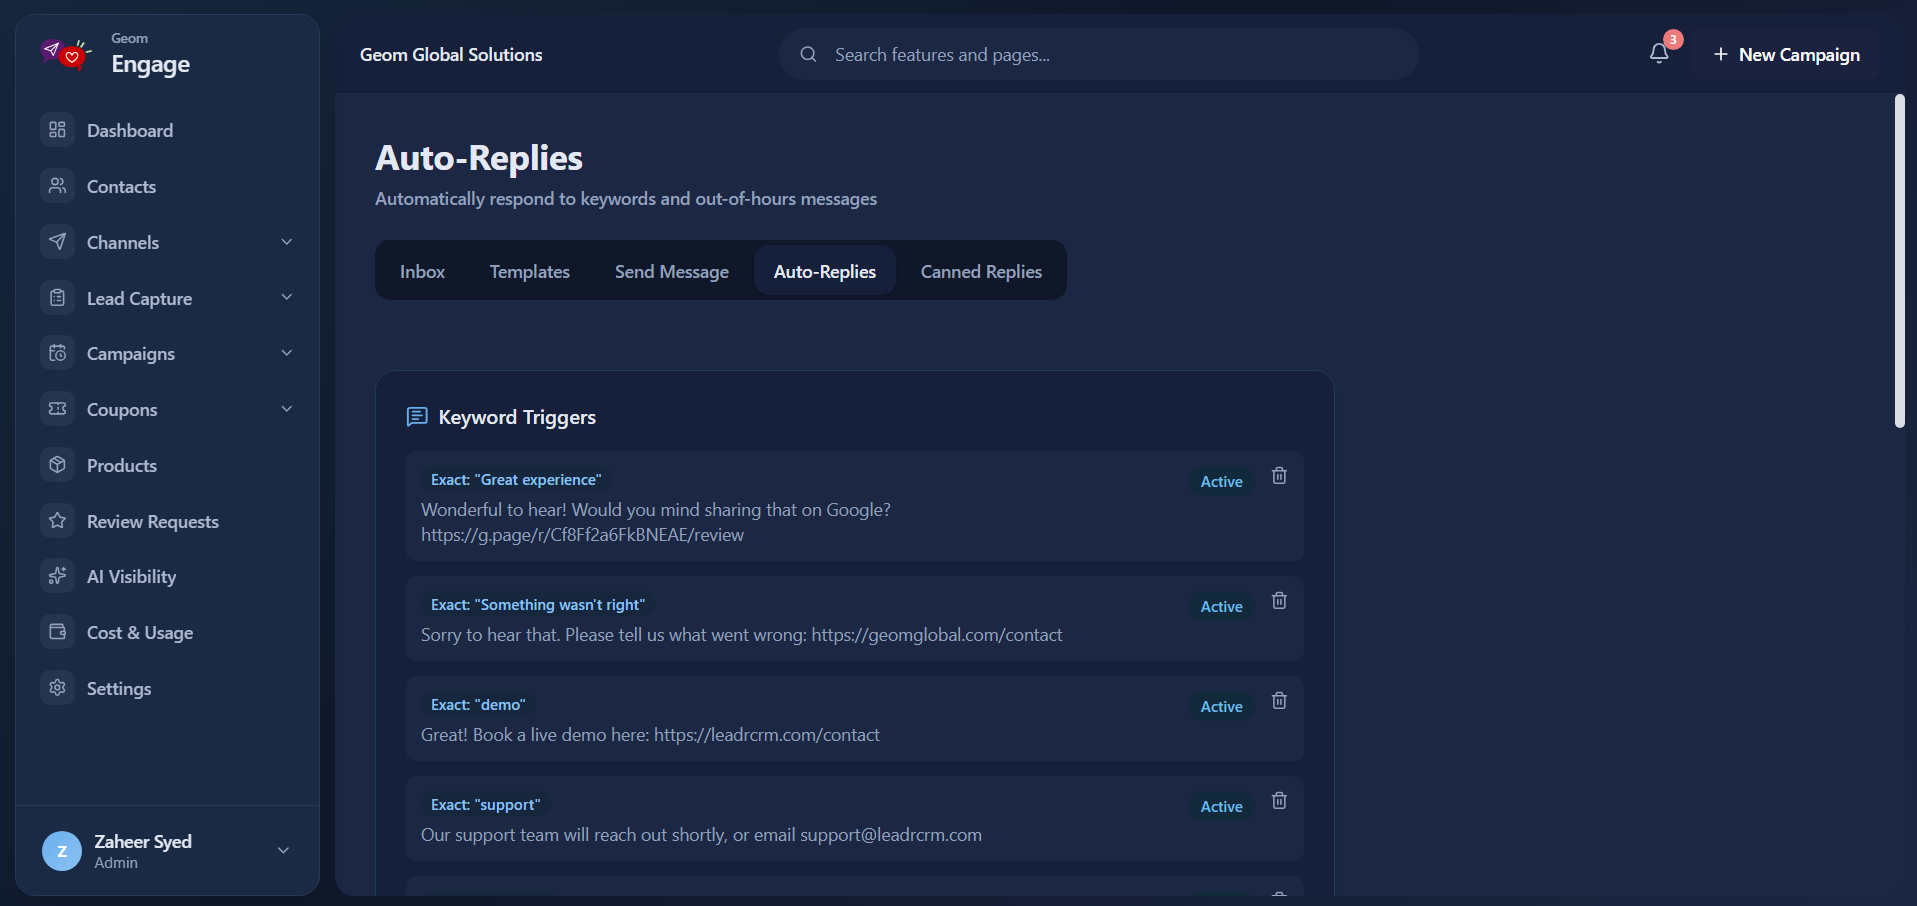Open Cost & Usage page
This screenshot has height=906, width=1917.
pos(167,632)
